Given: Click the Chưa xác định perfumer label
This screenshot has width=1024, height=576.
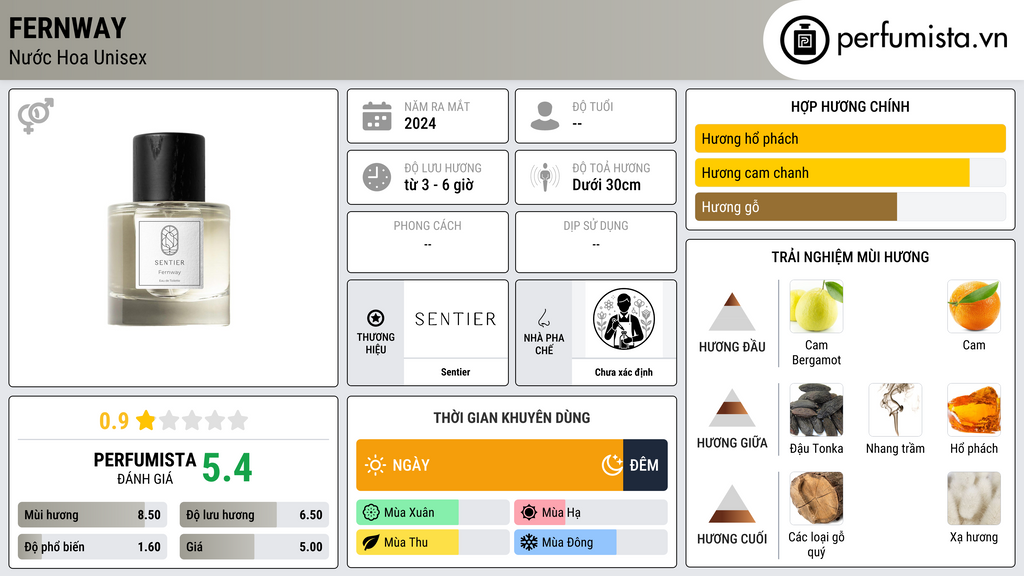Looking at the screenshot, I should click(x=624, y=372).
